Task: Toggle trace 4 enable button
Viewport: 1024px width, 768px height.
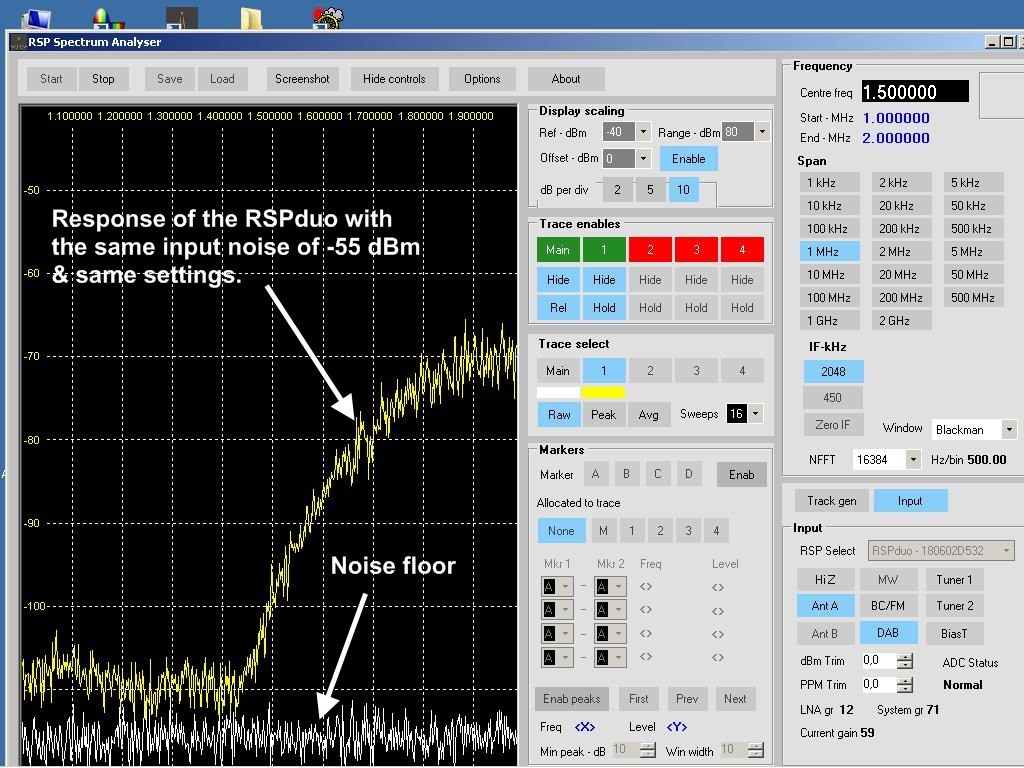Action: tap(742, 250)
